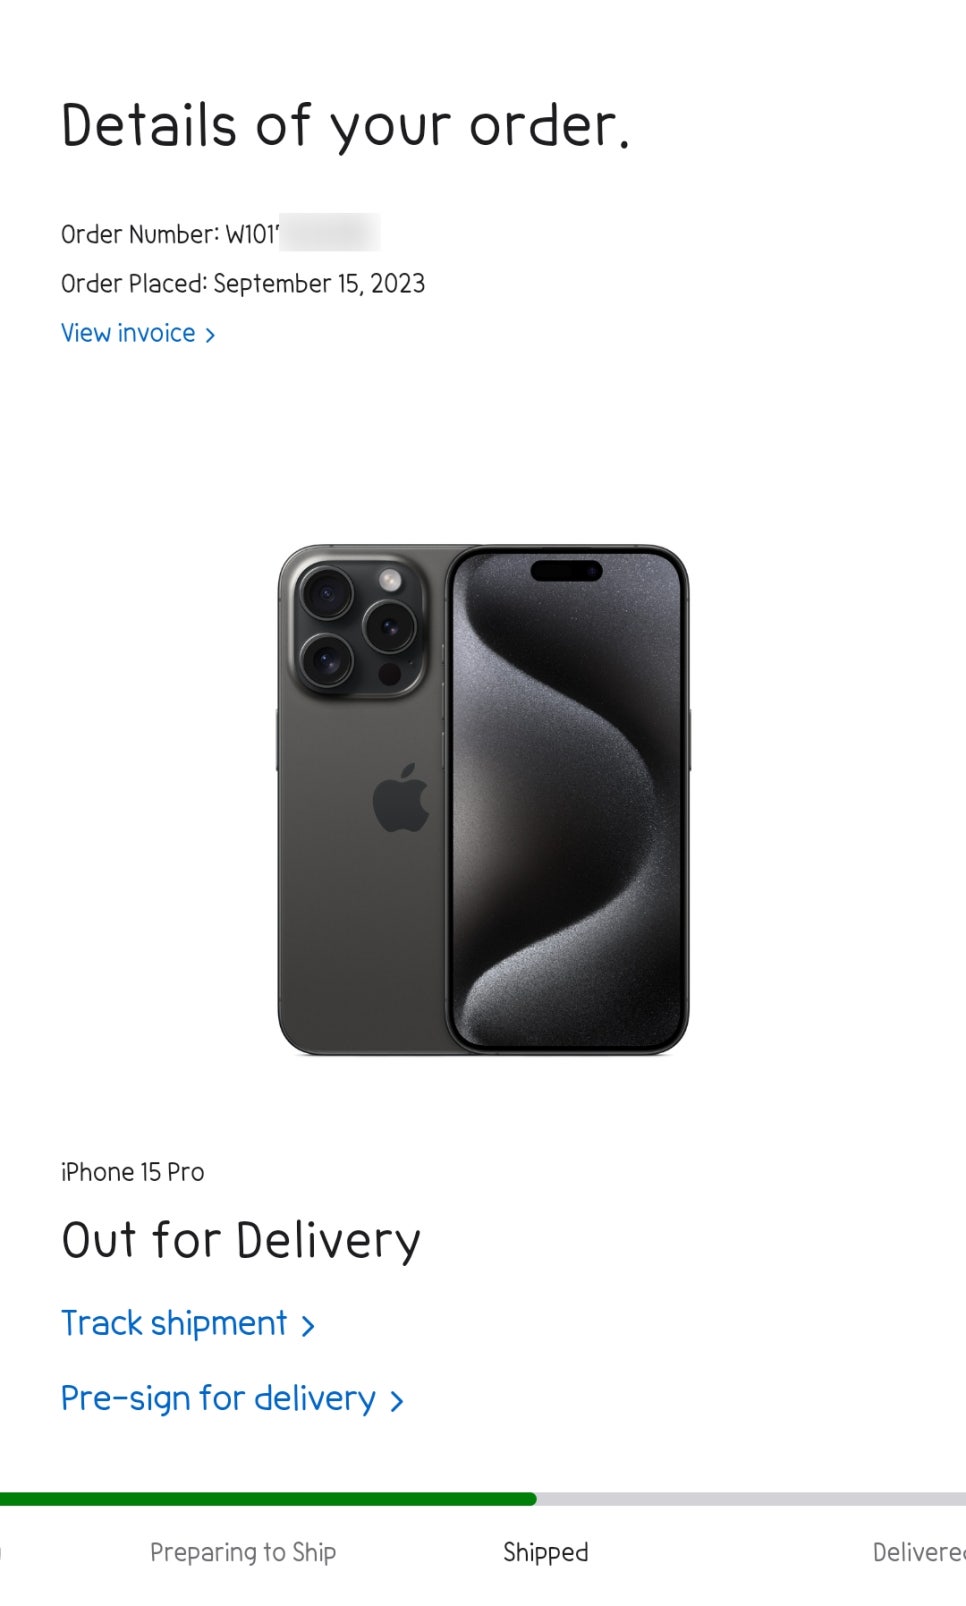
Task: Click the chevron beside View invoice
Action: point(210,335)
